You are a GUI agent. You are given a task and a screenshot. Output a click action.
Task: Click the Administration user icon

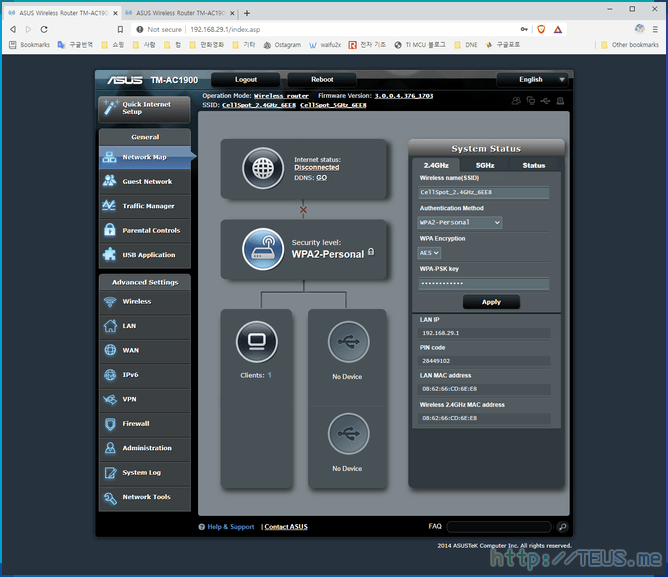click(x=110, y=448)
